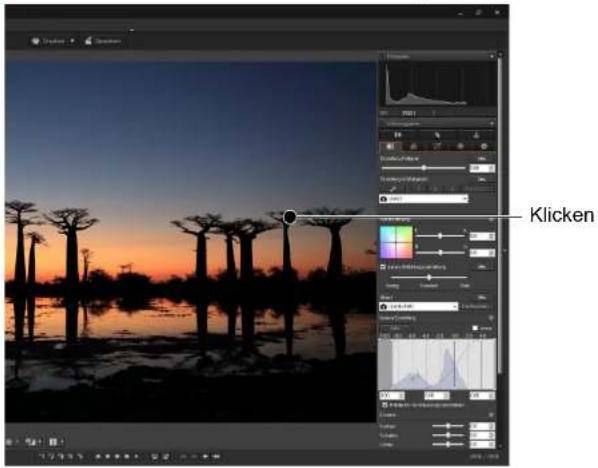
Task: Click the reset button beside the white balance label
Action: tap(482, 179)
